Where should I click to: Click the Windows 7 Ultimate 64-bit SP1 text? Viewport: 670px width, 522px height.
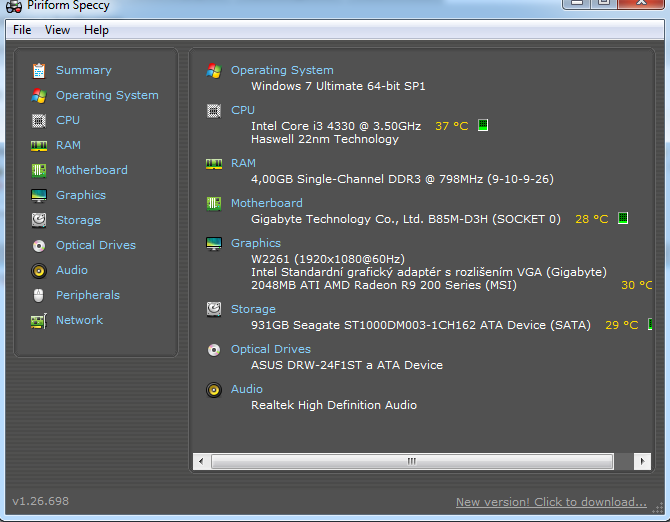(338, 86)
